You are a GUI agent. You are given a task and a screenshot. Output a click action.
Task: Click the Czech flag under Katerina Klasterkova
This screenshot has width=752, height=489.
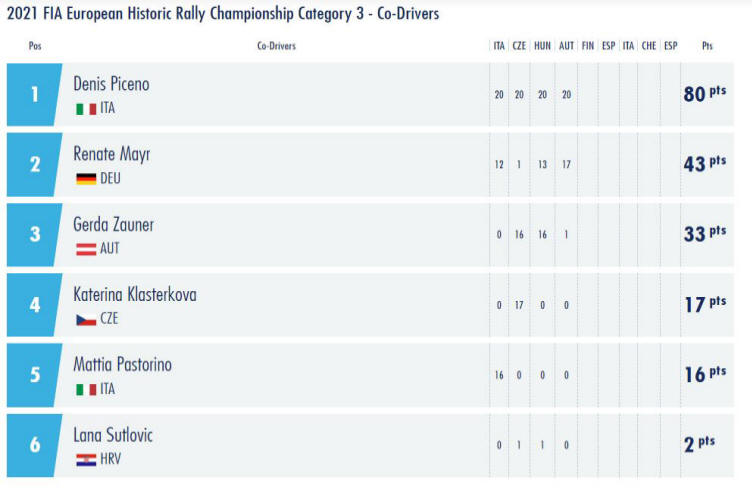point(86,319)
